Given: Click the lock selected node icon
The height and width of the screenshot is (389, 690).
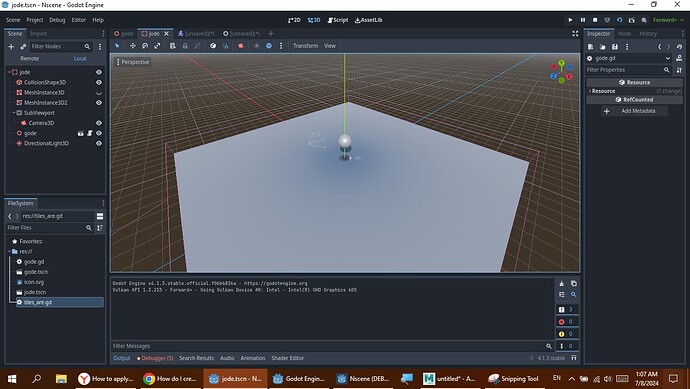Looking at the screenshot, I should pos(185,46).
